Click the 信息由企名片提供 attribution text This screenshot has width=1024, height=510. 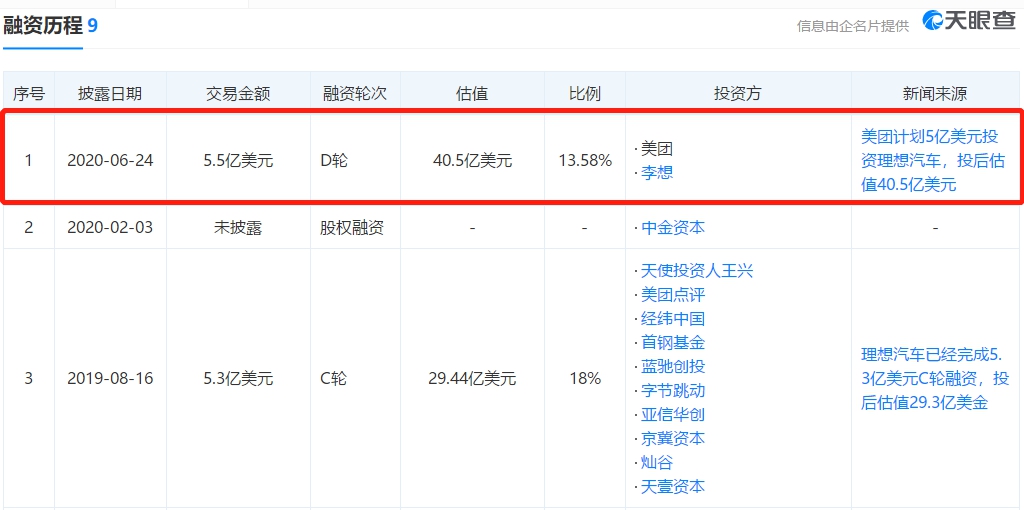[853, 26]
